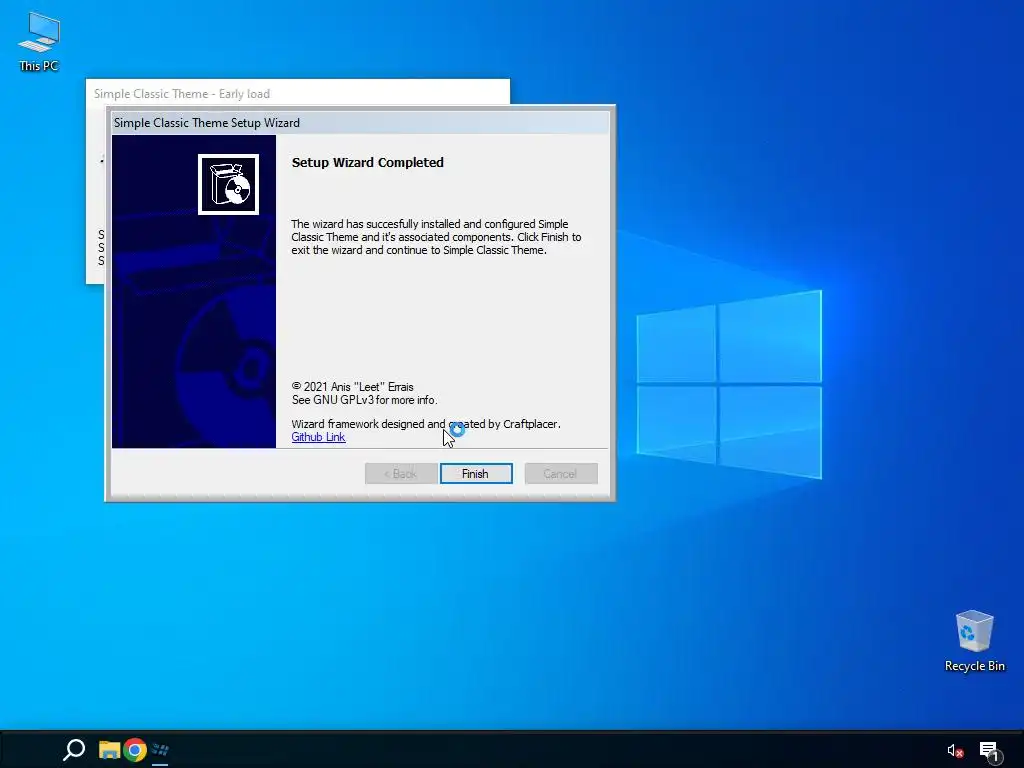Click the disabled Back button

click(x=401, y=473)
